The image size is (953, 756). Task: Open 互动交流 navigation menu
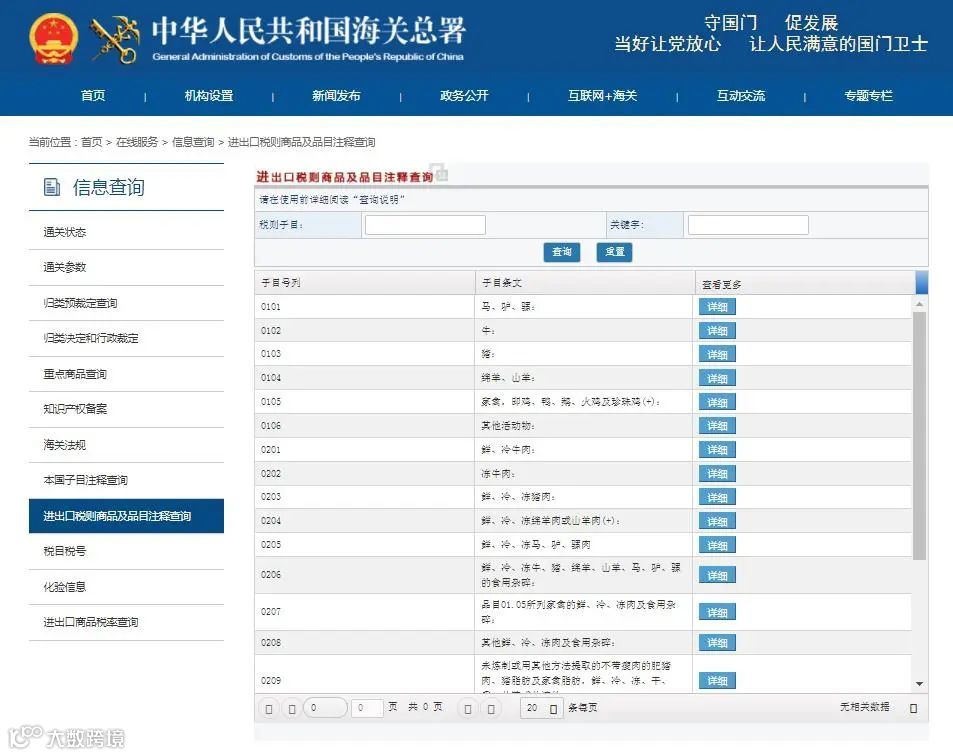[740, 95]
